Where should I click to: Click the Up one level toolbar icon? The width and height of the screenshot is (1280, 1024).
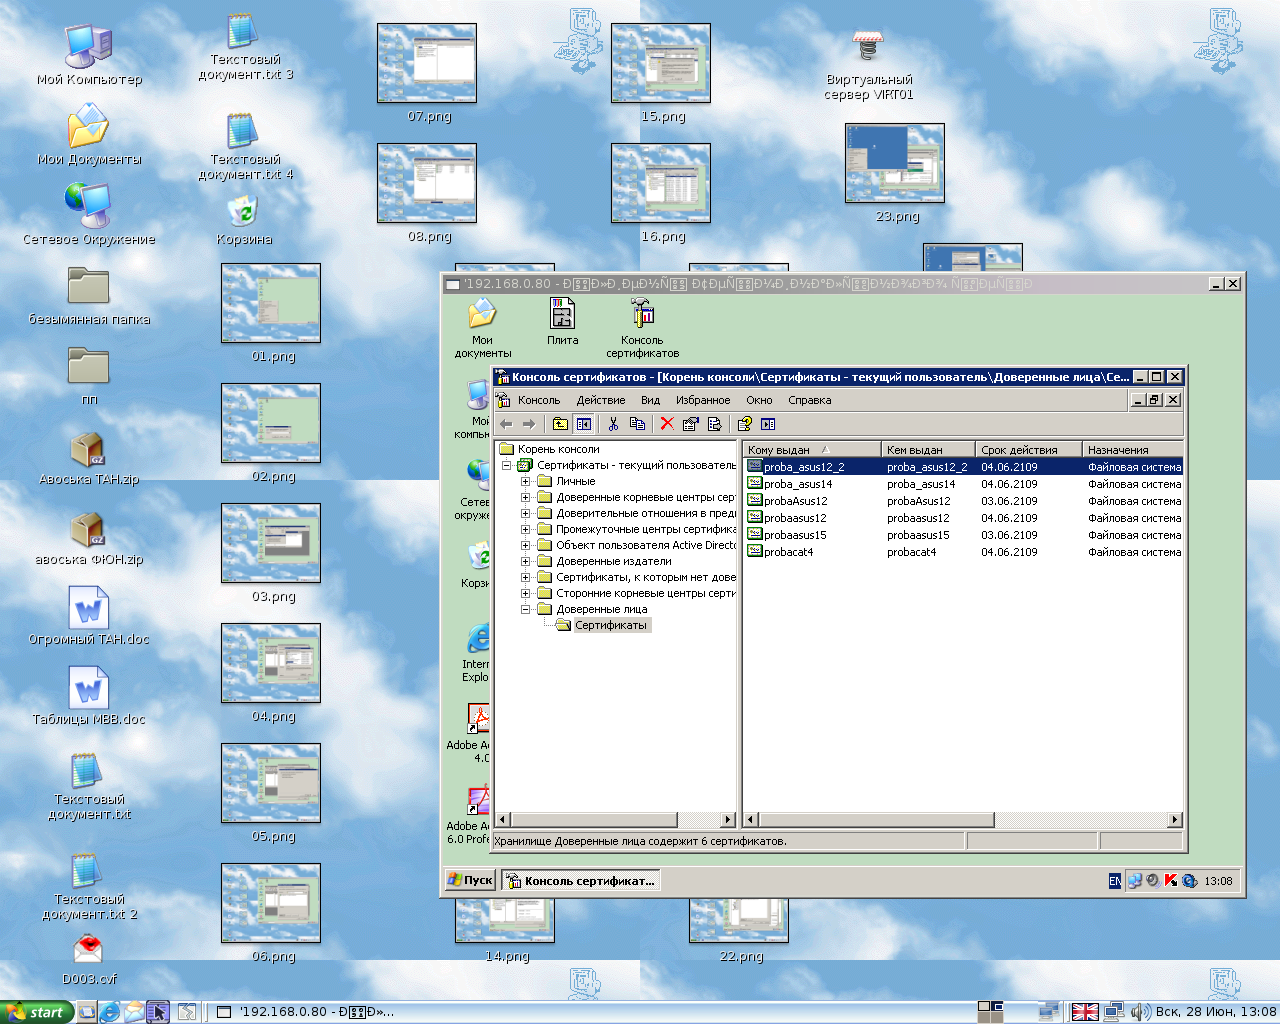(560, 424)
